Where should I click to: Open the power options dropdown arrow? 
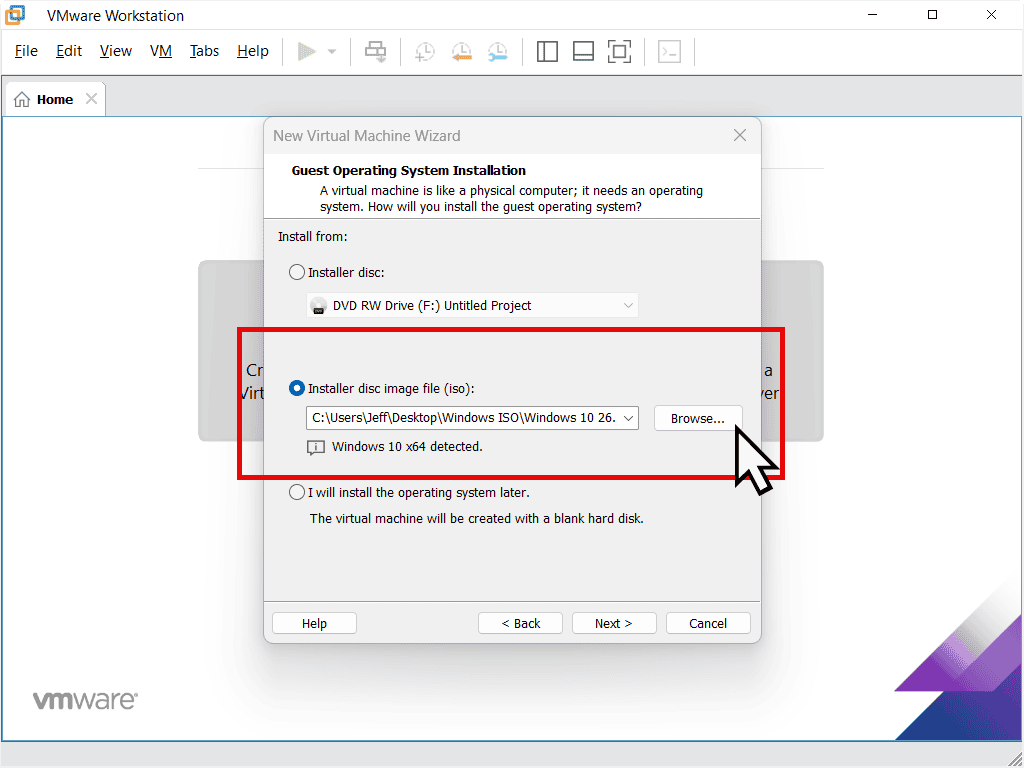pos(332,51)
